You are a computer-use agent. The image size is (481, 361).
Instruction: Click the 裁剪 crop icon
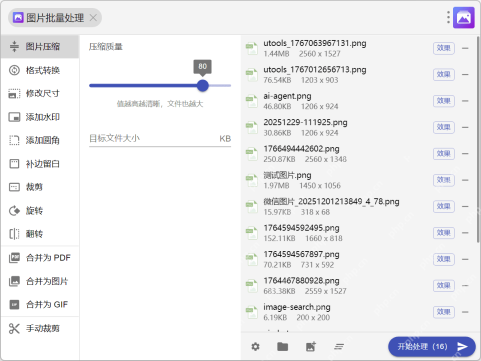tap(14, 187)
